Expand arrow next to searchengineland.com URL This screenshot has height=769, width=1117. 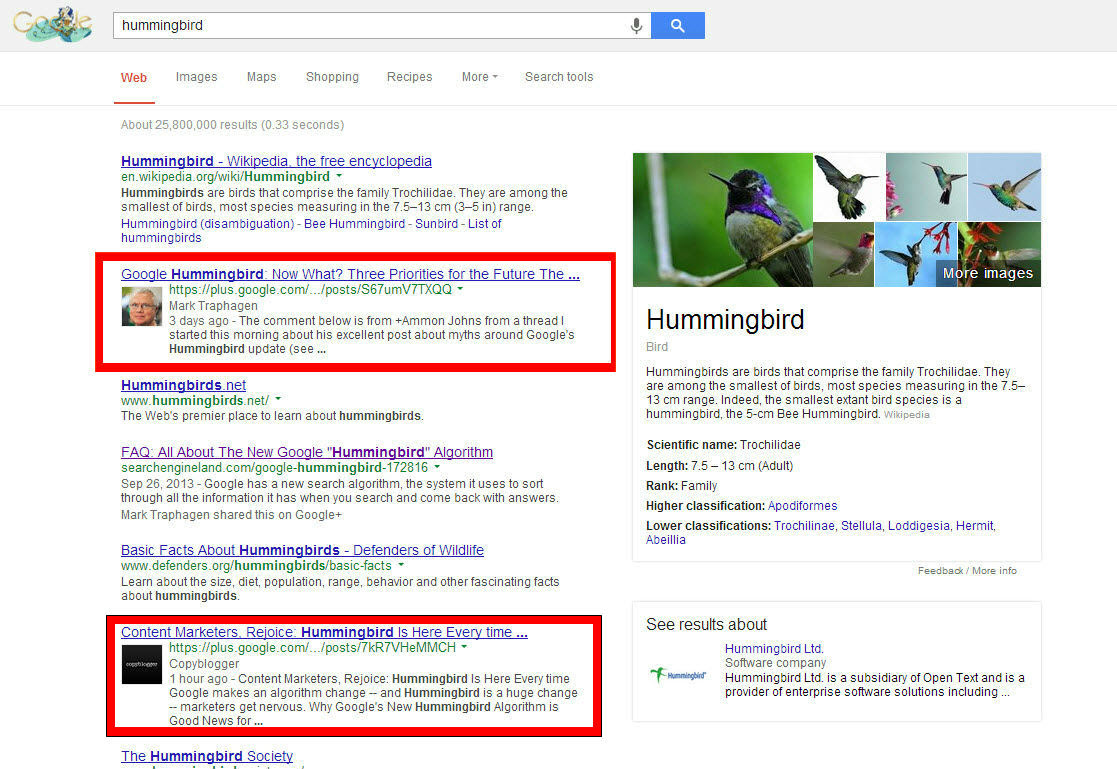pos(437,468)
